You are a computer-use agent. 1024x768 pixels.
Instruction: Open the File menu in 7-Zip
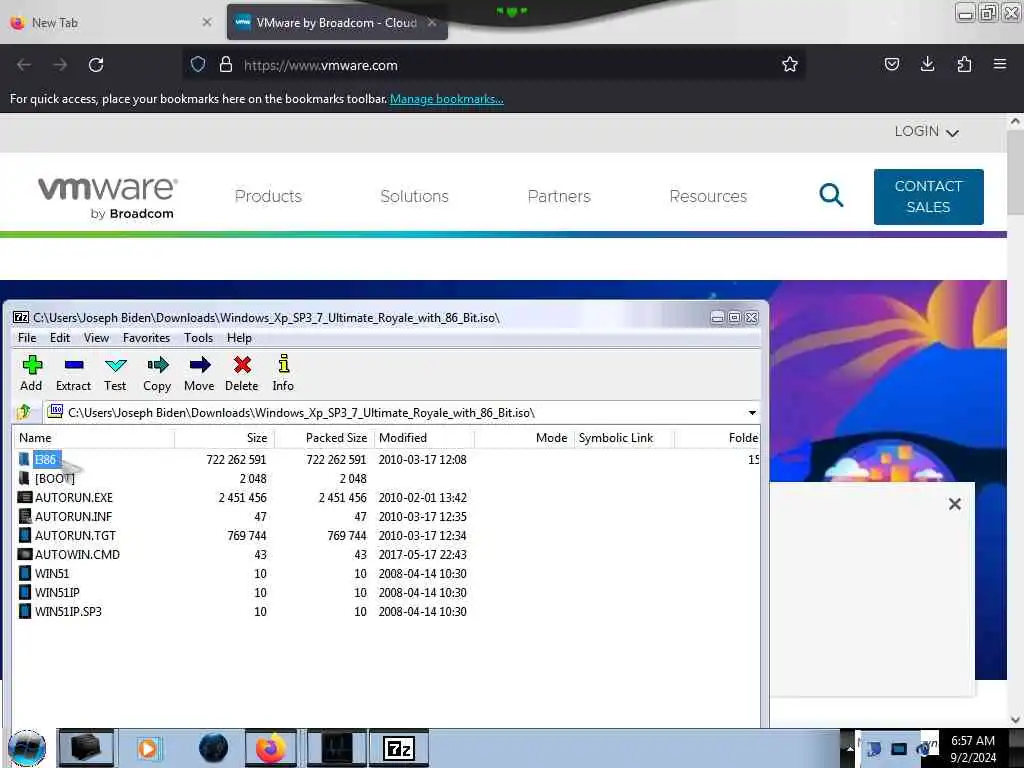coord(27,338)
